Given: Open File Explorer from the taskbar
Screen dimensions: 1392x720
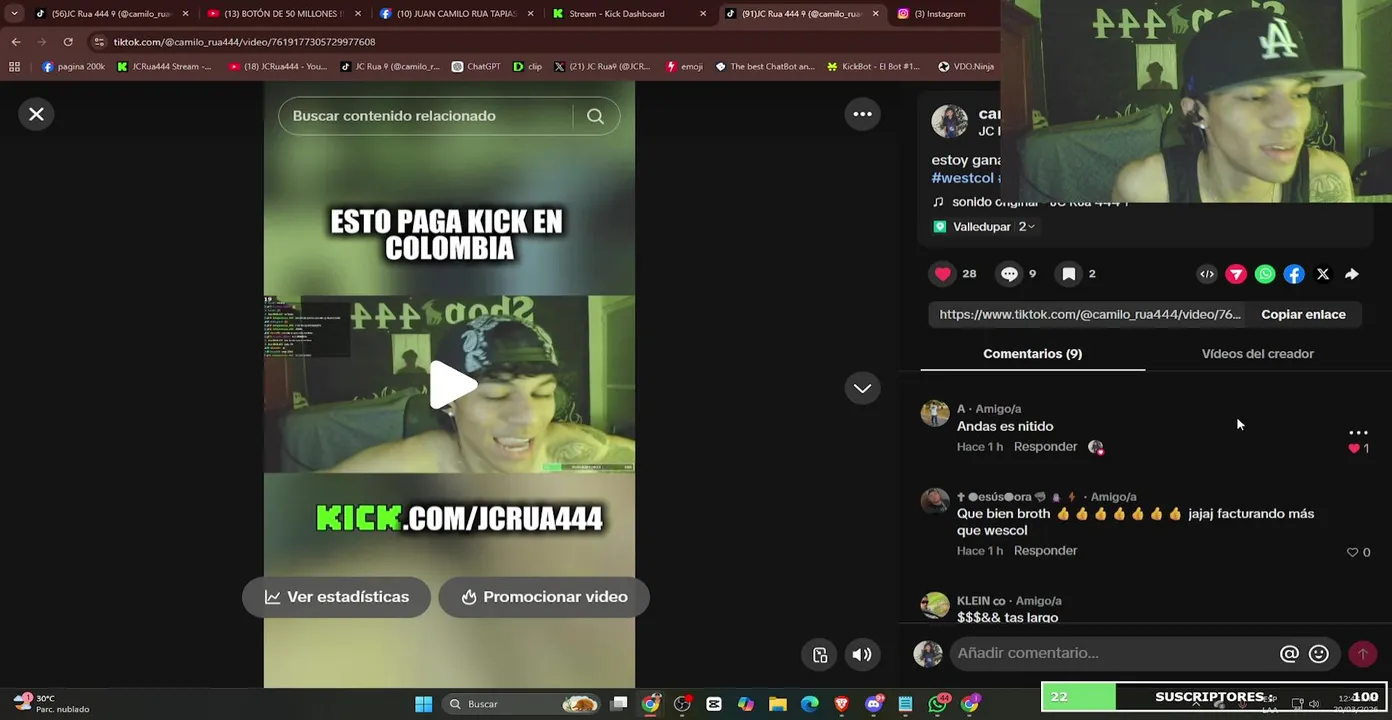Looking at the screenshot, I should pyautogui.click(x=777, y=704).
